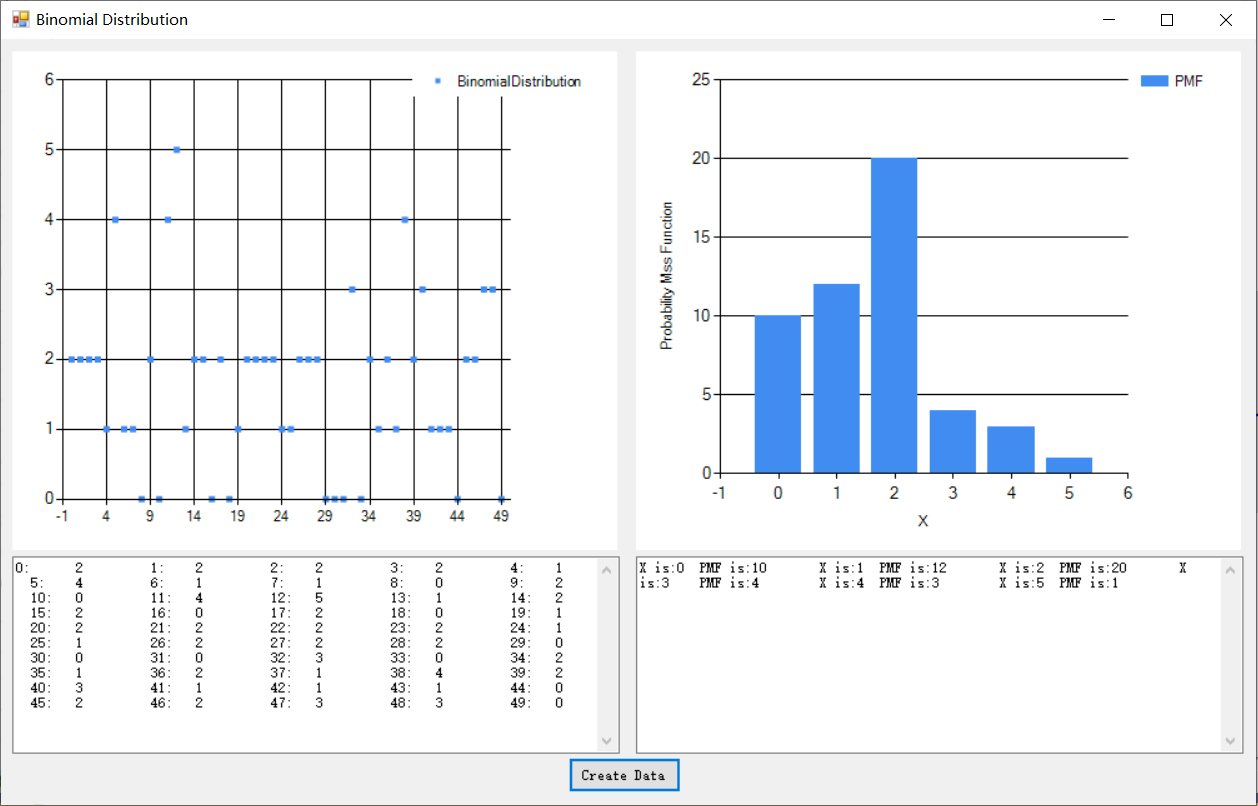Click a scatter point on the zero line

click(x=142, y=497)
